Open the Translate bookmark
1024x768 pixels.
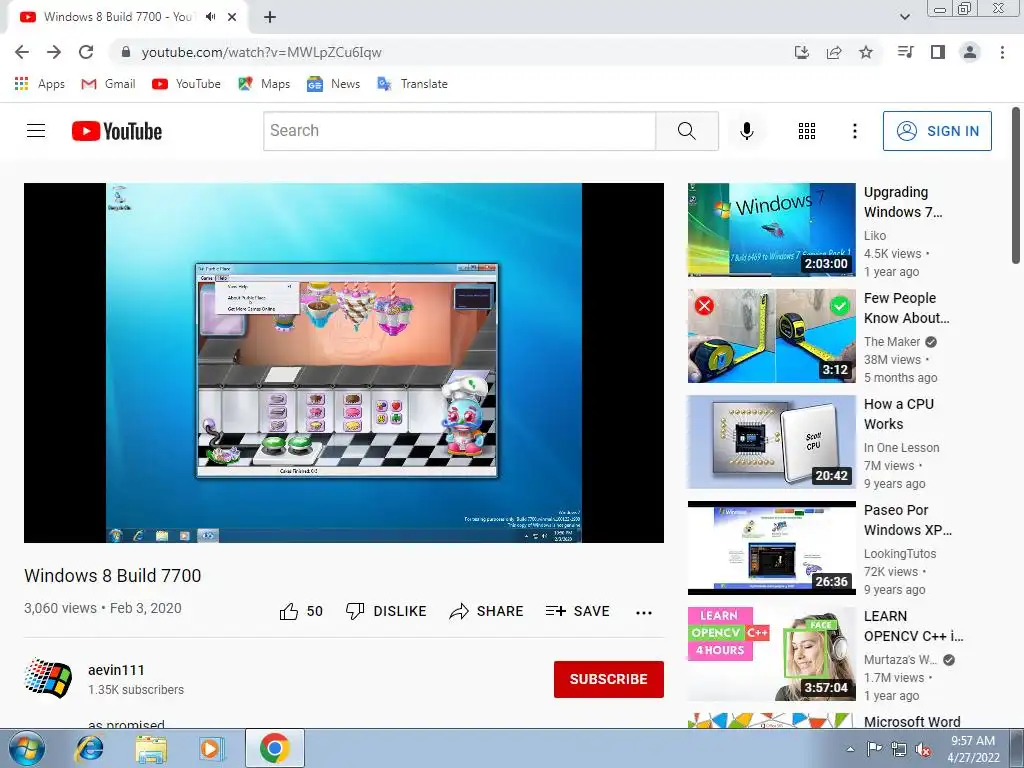pos(413,84)
